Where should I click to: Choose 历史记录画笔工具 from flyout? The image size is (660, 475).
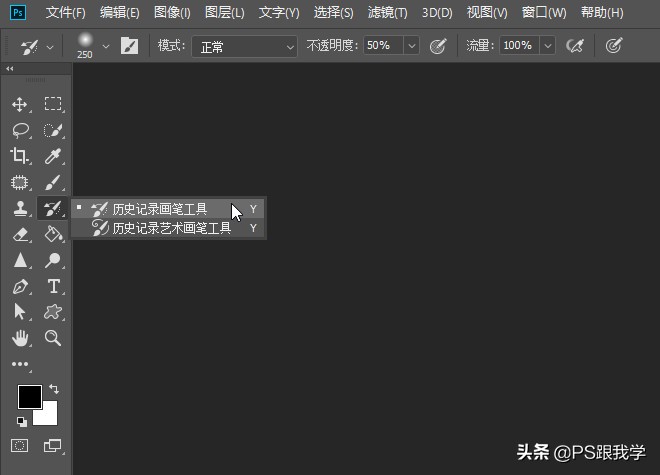point(168,209)
